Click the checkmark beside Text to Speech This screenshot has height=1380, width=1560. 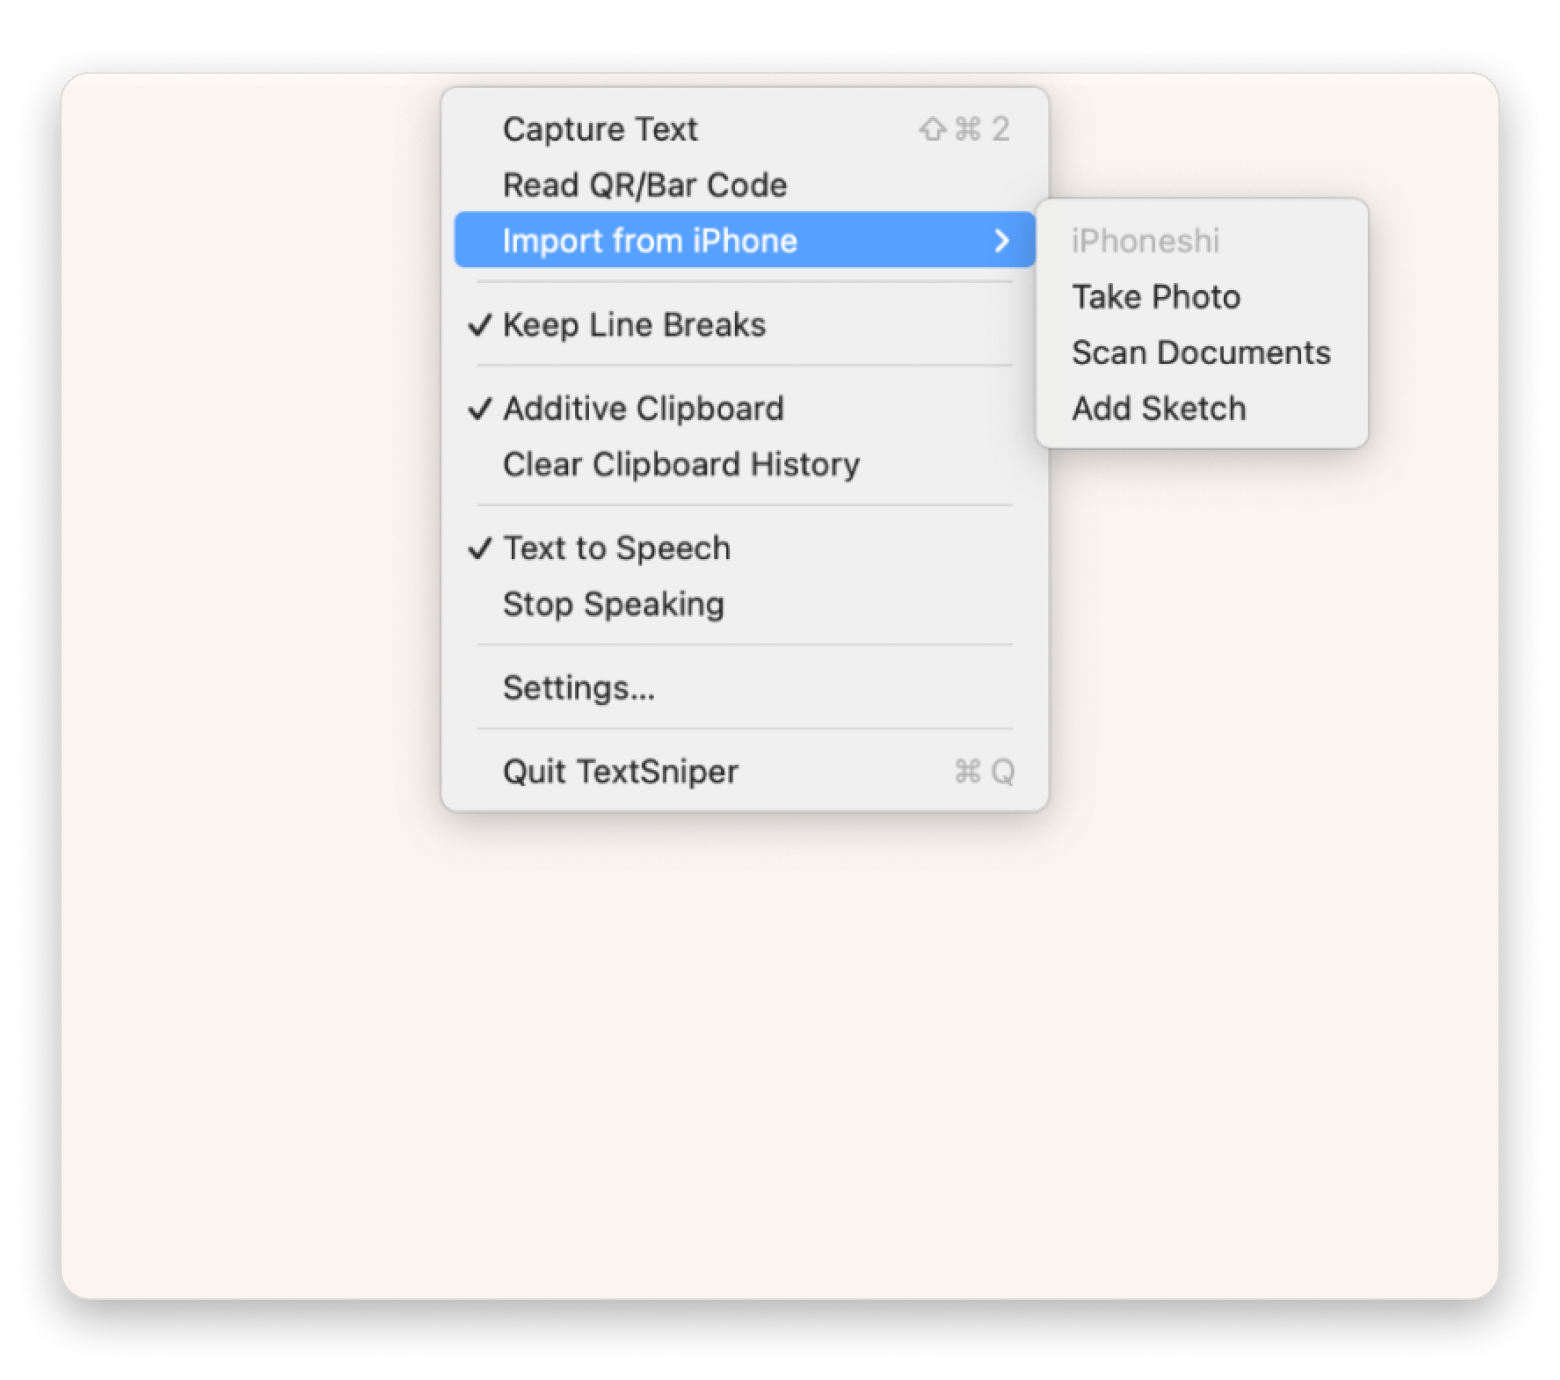[x=480, y=548]
